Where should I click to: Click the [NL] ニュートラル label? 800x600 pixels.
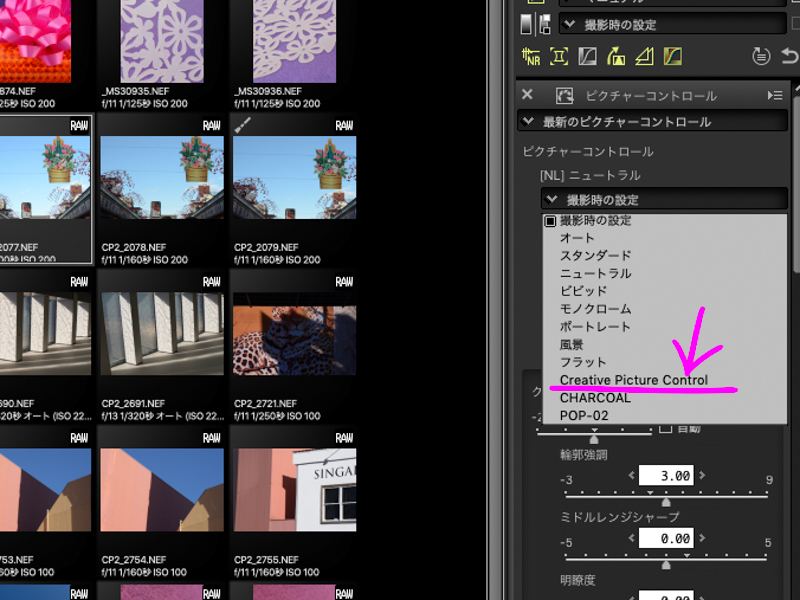coord(590,176)
